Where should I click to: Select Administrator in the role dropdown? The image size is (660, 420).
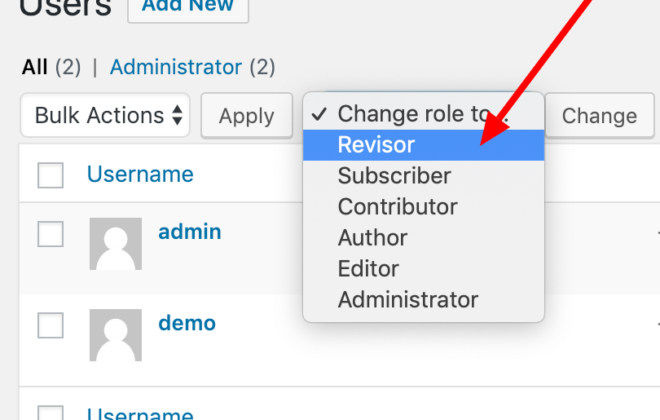click(423, 300)
